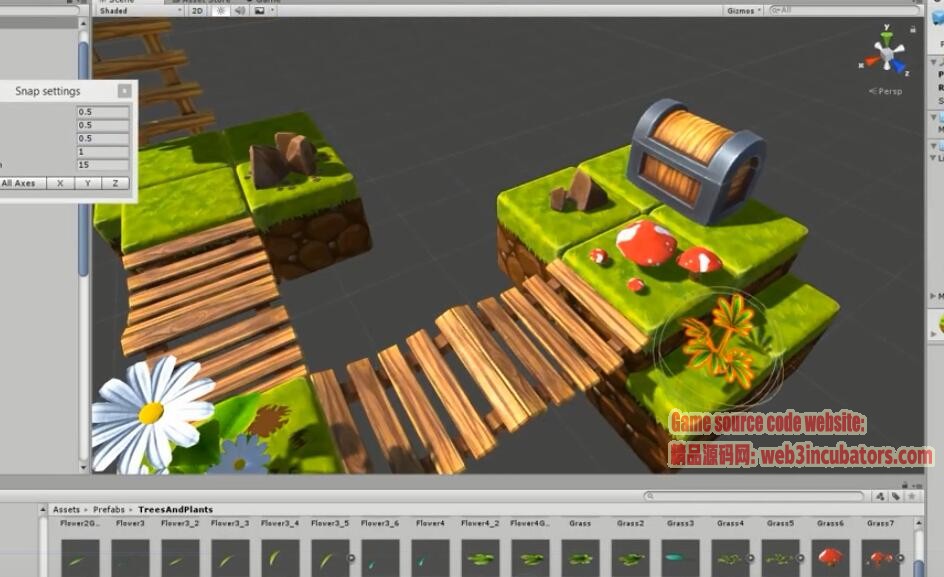Select orange highlighted plant in scene
944x577 pixels.
tap(721, 340)
